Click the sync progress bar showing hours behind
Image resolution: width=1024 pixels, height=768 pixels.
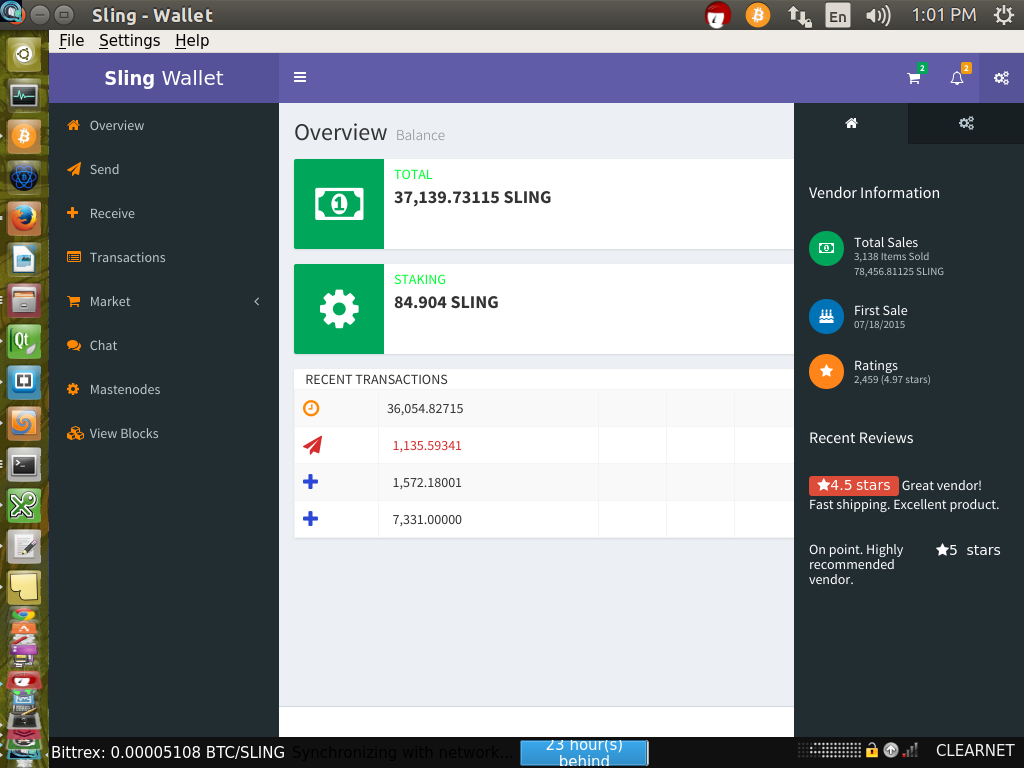tap(584, 753)
